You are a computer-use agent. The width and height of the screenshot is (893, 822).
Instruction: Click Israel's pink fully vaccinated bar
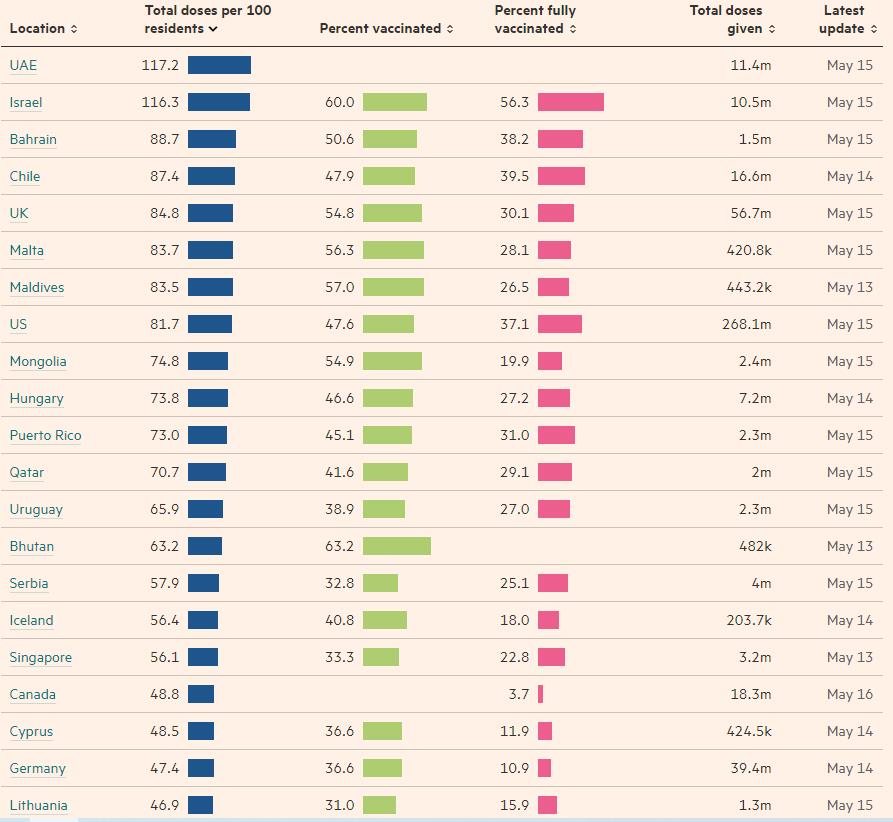[571, 102]
